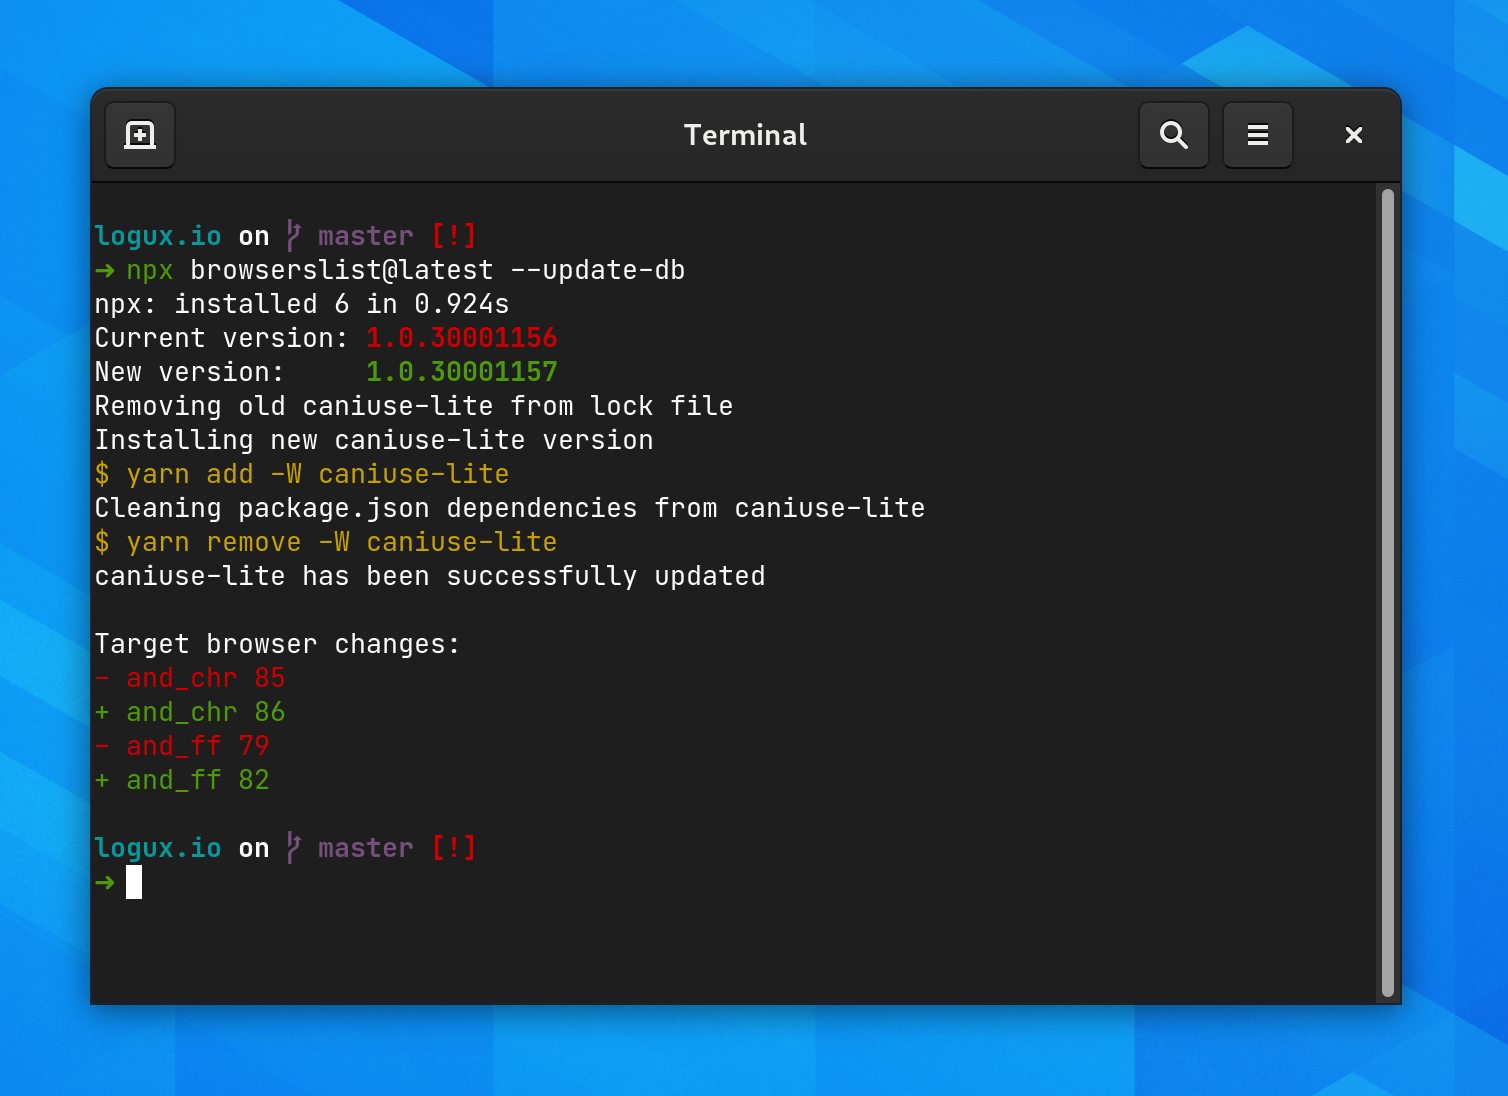The image size is (1508, 1096).
Task: Click the '$ yarn add -W caniuse-lite' line
Action: (302, 474)
